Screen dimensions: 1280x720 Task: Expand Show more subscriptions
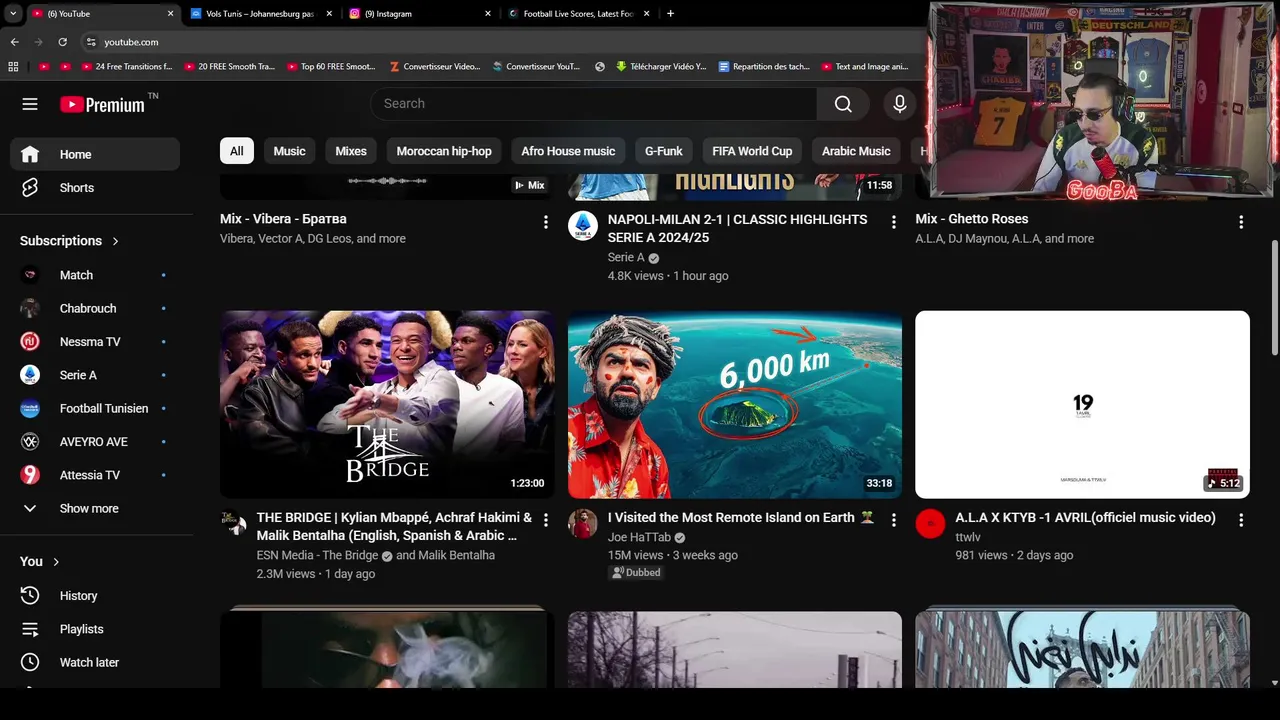[x=95, y=508]
